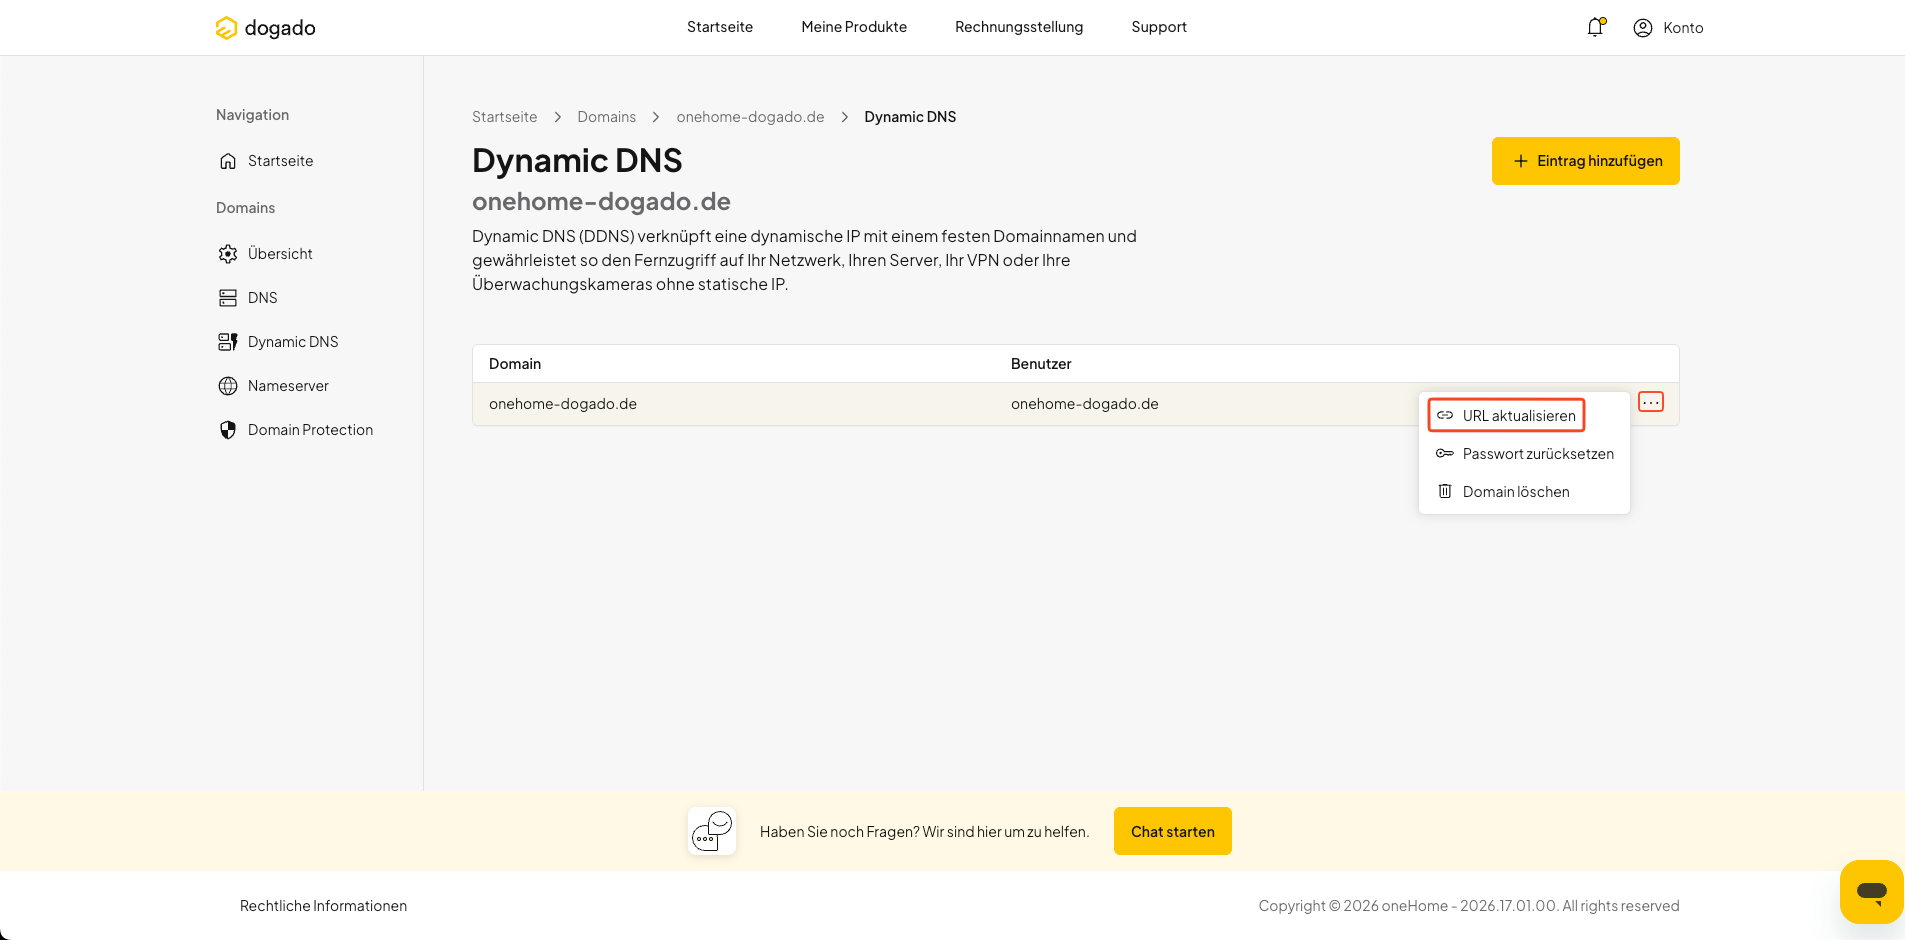Screen dimensions: 1905x940
Task: Select Startseite in the sidebar
Action: pos(281,161)
